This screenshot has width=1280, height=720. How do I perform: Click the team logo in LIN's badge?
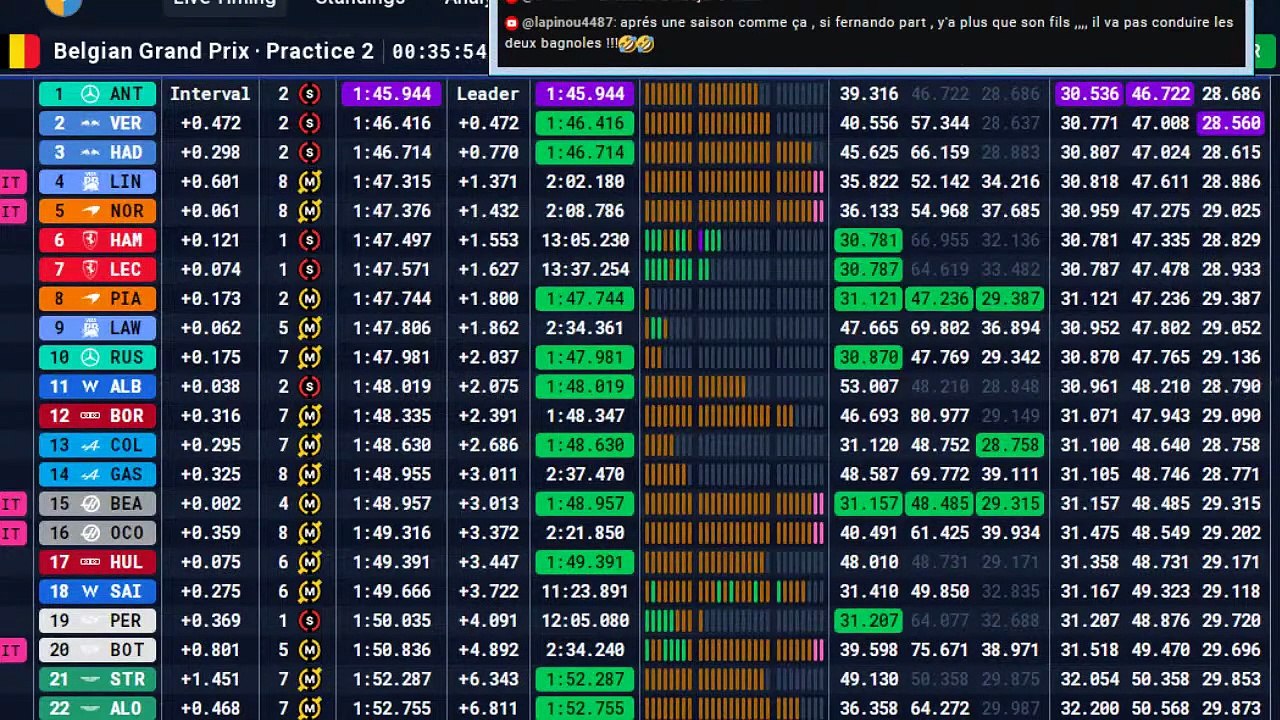(90, 182)
